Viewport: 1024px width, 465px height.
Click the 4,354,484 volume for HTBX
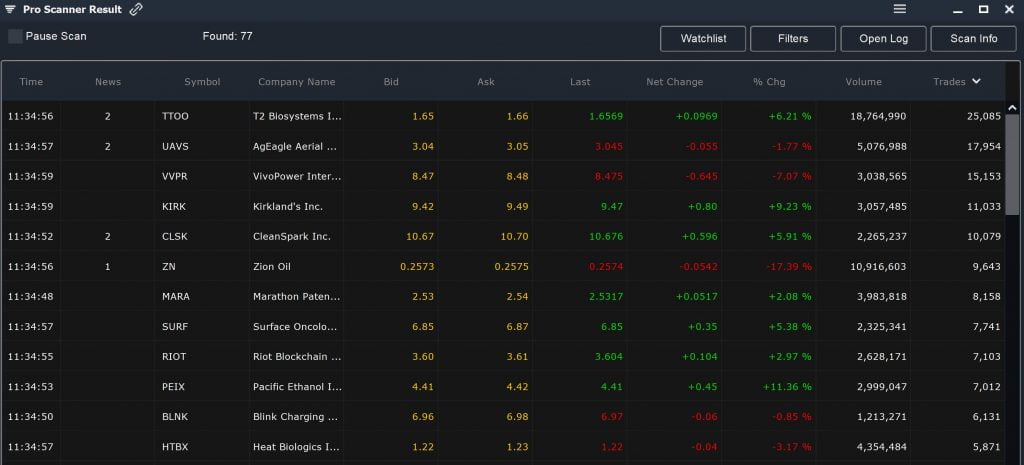882,447
